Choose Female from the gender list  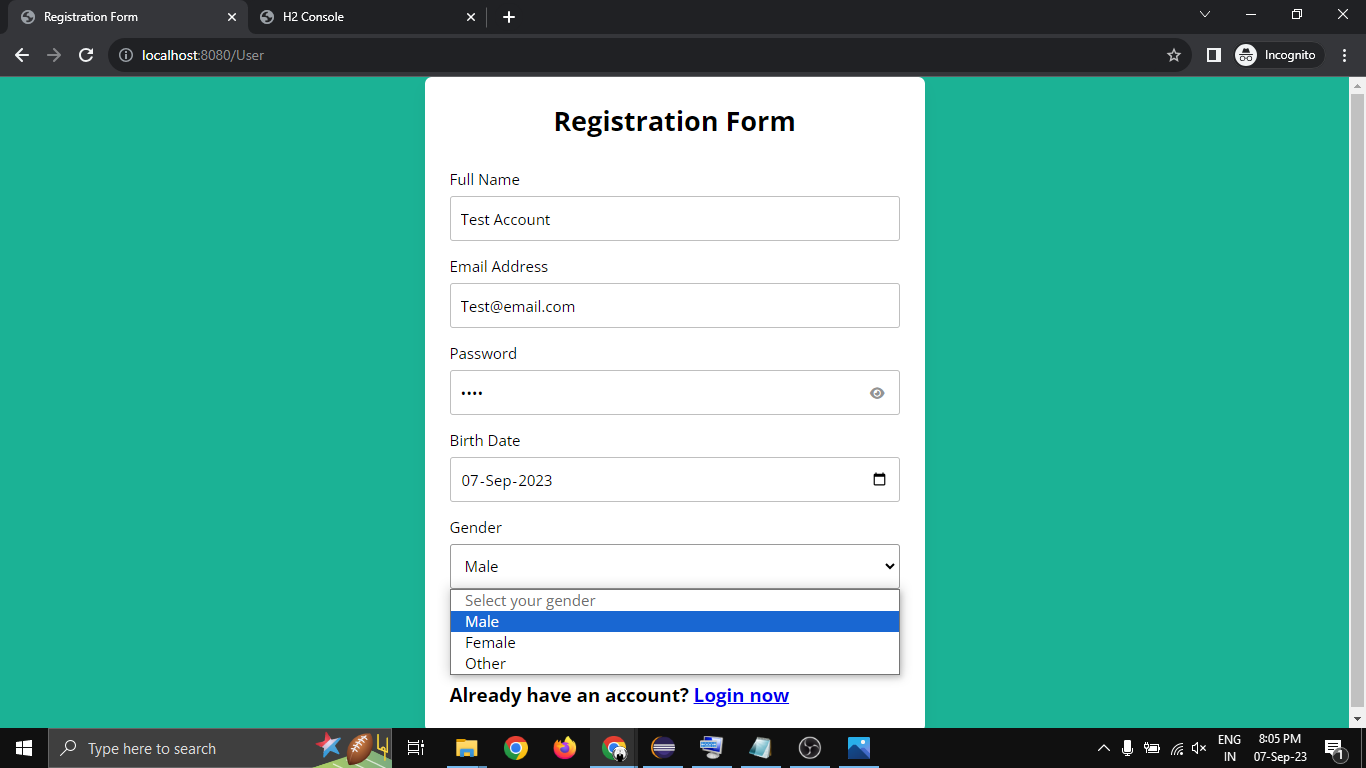(675, 643)
